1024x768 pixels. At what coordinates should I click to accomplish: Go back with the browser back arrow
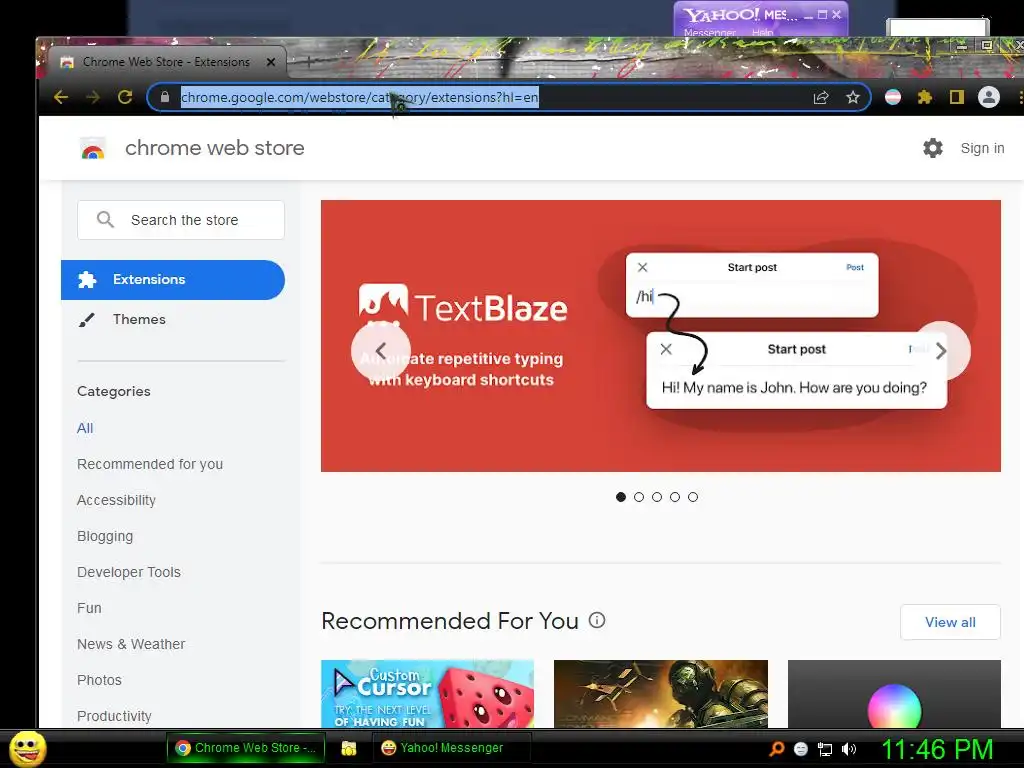point(61,97)
